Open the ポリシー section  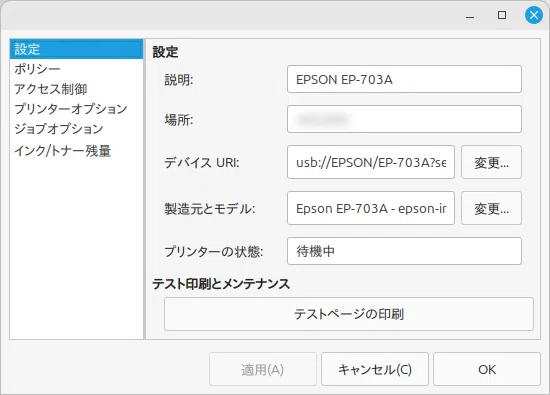pyautogui.click(x=76, y=69)
